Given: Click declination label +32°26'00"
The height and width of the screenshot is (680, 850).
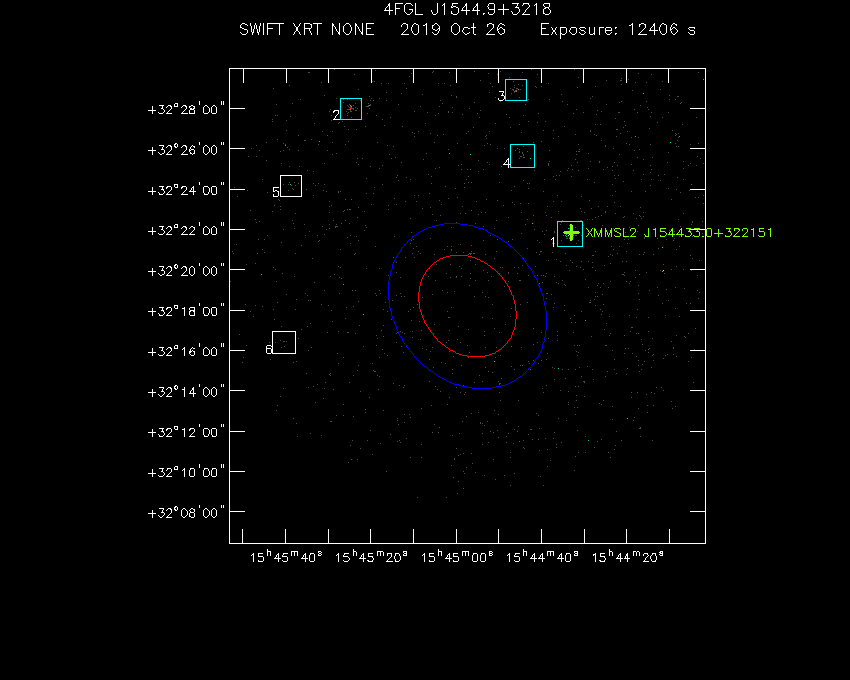Looking at the screenshot, I should click(x=186, y=150).
